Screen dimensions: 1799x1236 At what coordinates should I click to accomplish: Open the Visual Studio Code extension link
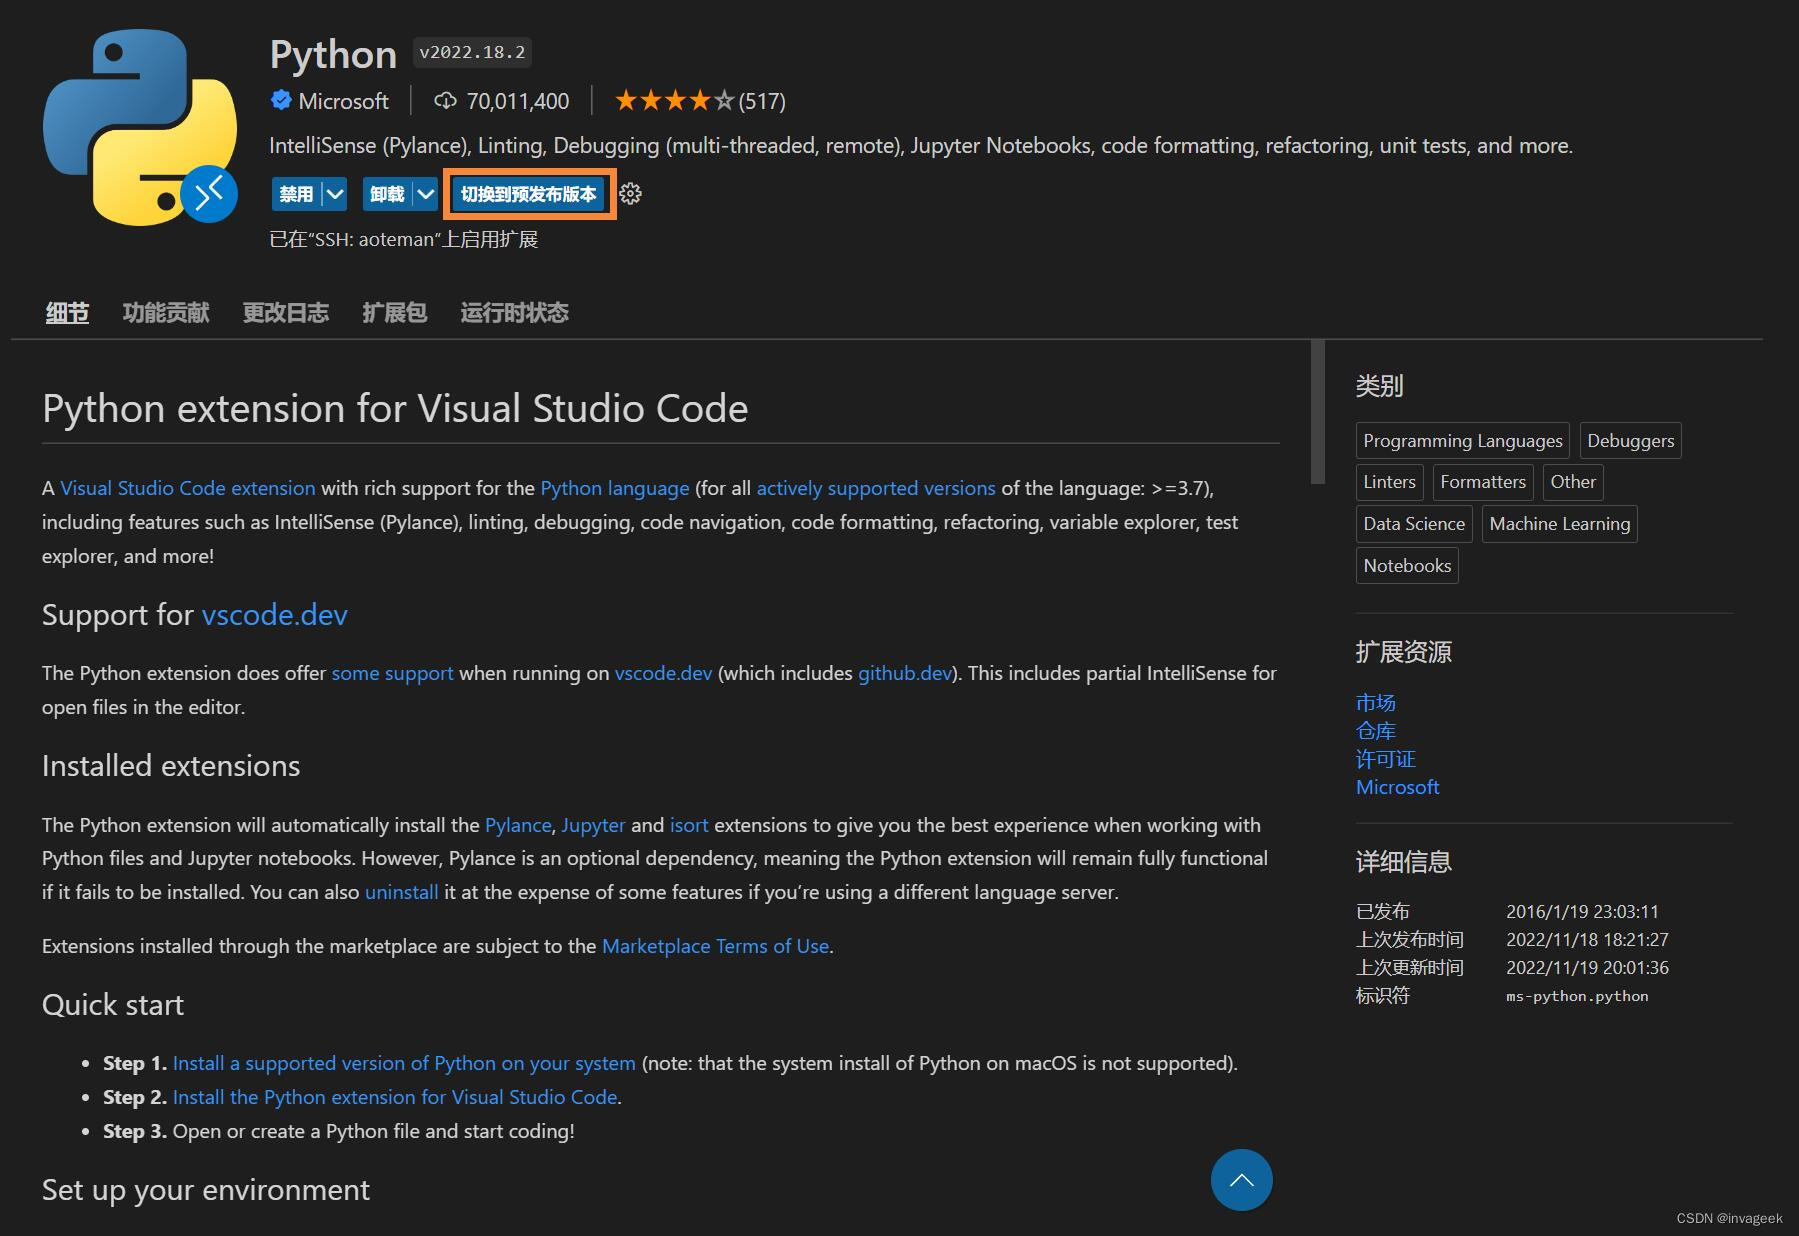point(188,488)
